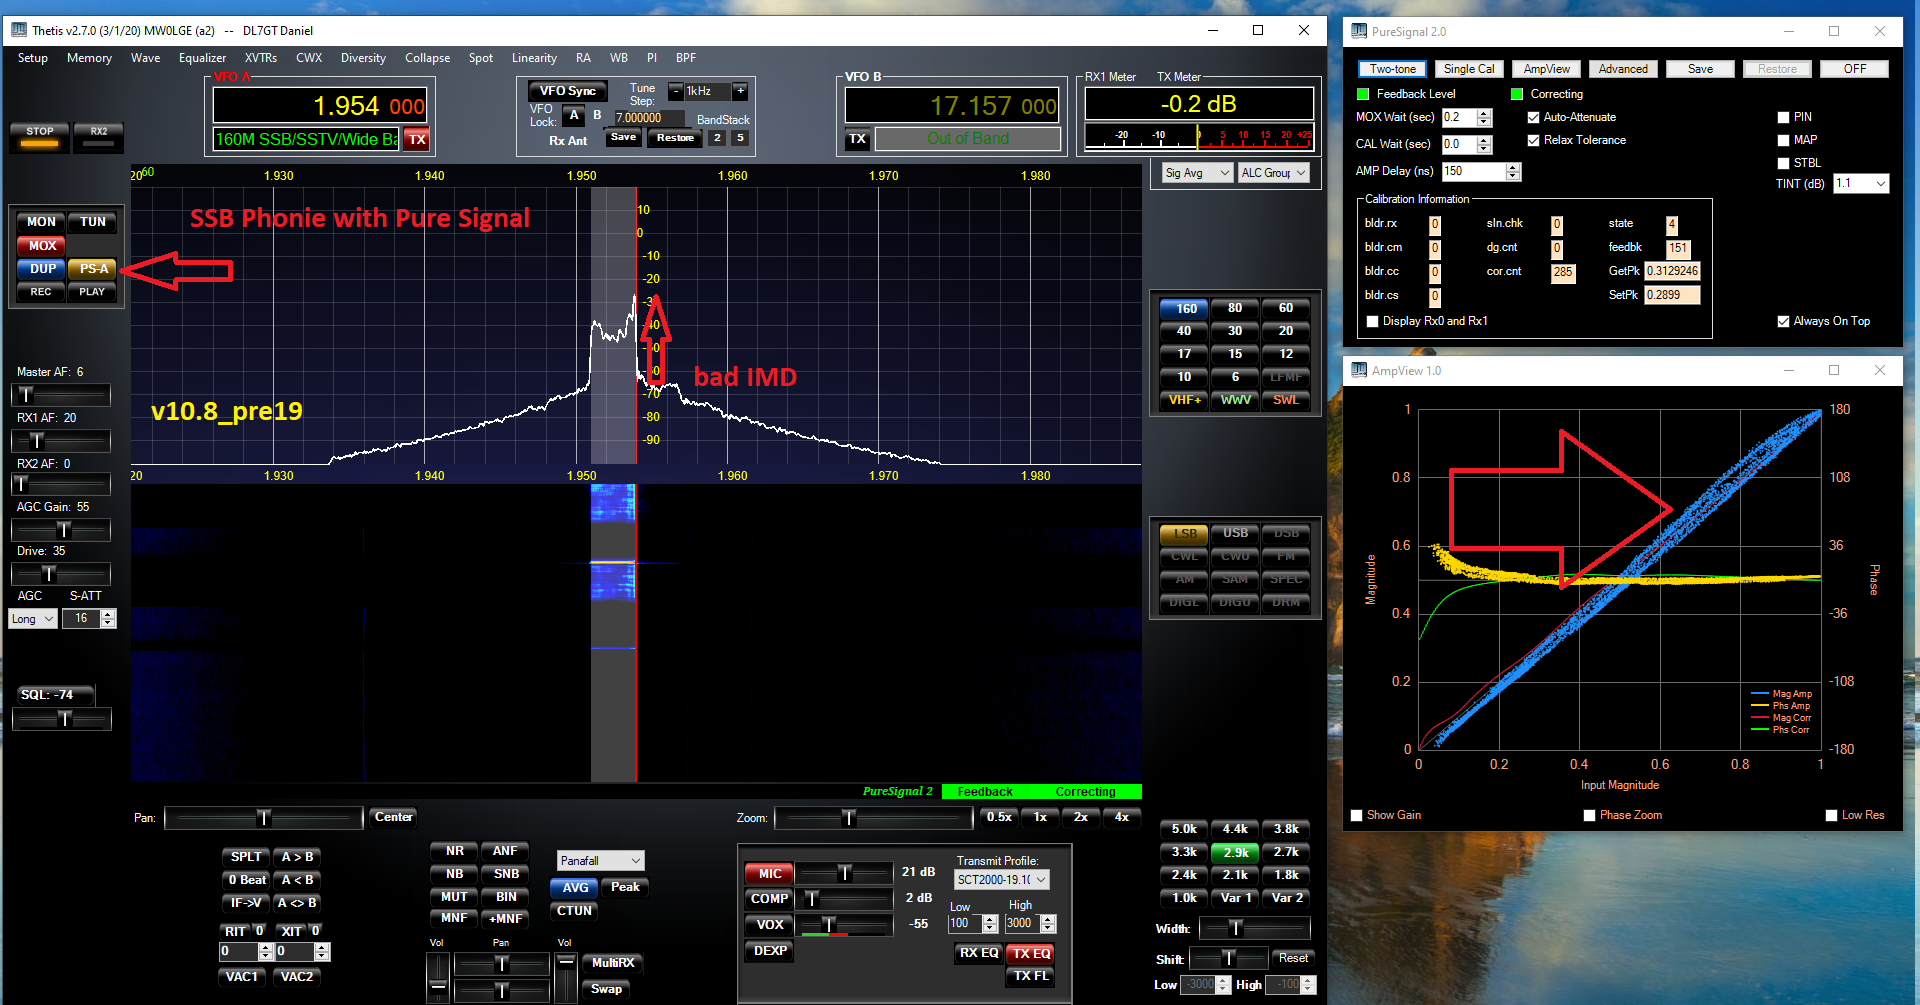Screen dimensions: 1920x1005
Task: Toggle the ANF auto notch filter
Action: pyautogui.click(x=505, y=851)
